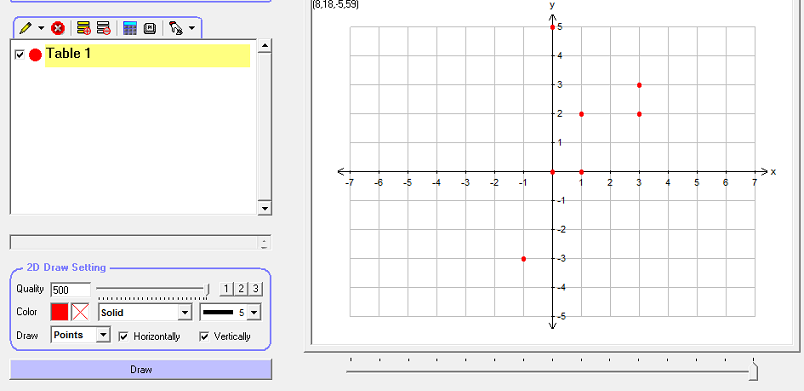Viewport: 804px width, 391px height.
Task: Click the red dot marker beside Table 1
Action: (35, 55)
